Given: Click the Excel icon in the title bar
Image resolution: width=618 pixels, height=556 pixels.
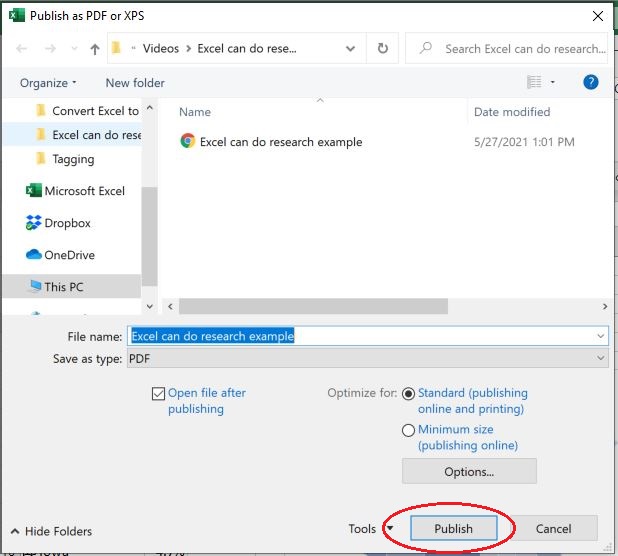Looking at the screenshot, I should (17, 15).
